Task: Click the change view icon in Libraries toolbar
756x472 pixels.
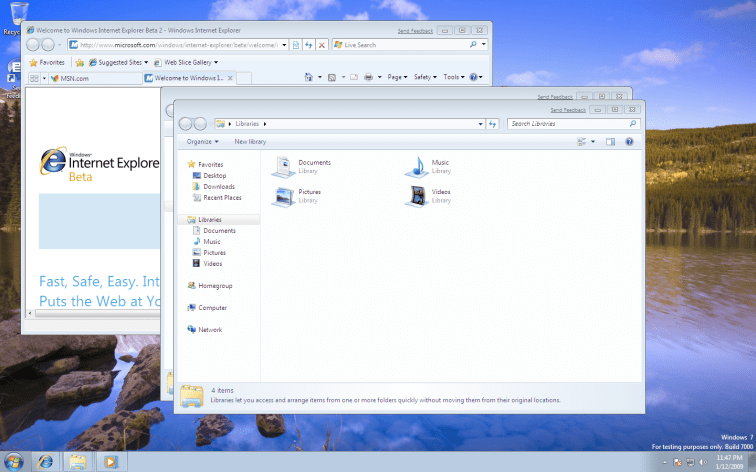Action: [x=582, y=142]
